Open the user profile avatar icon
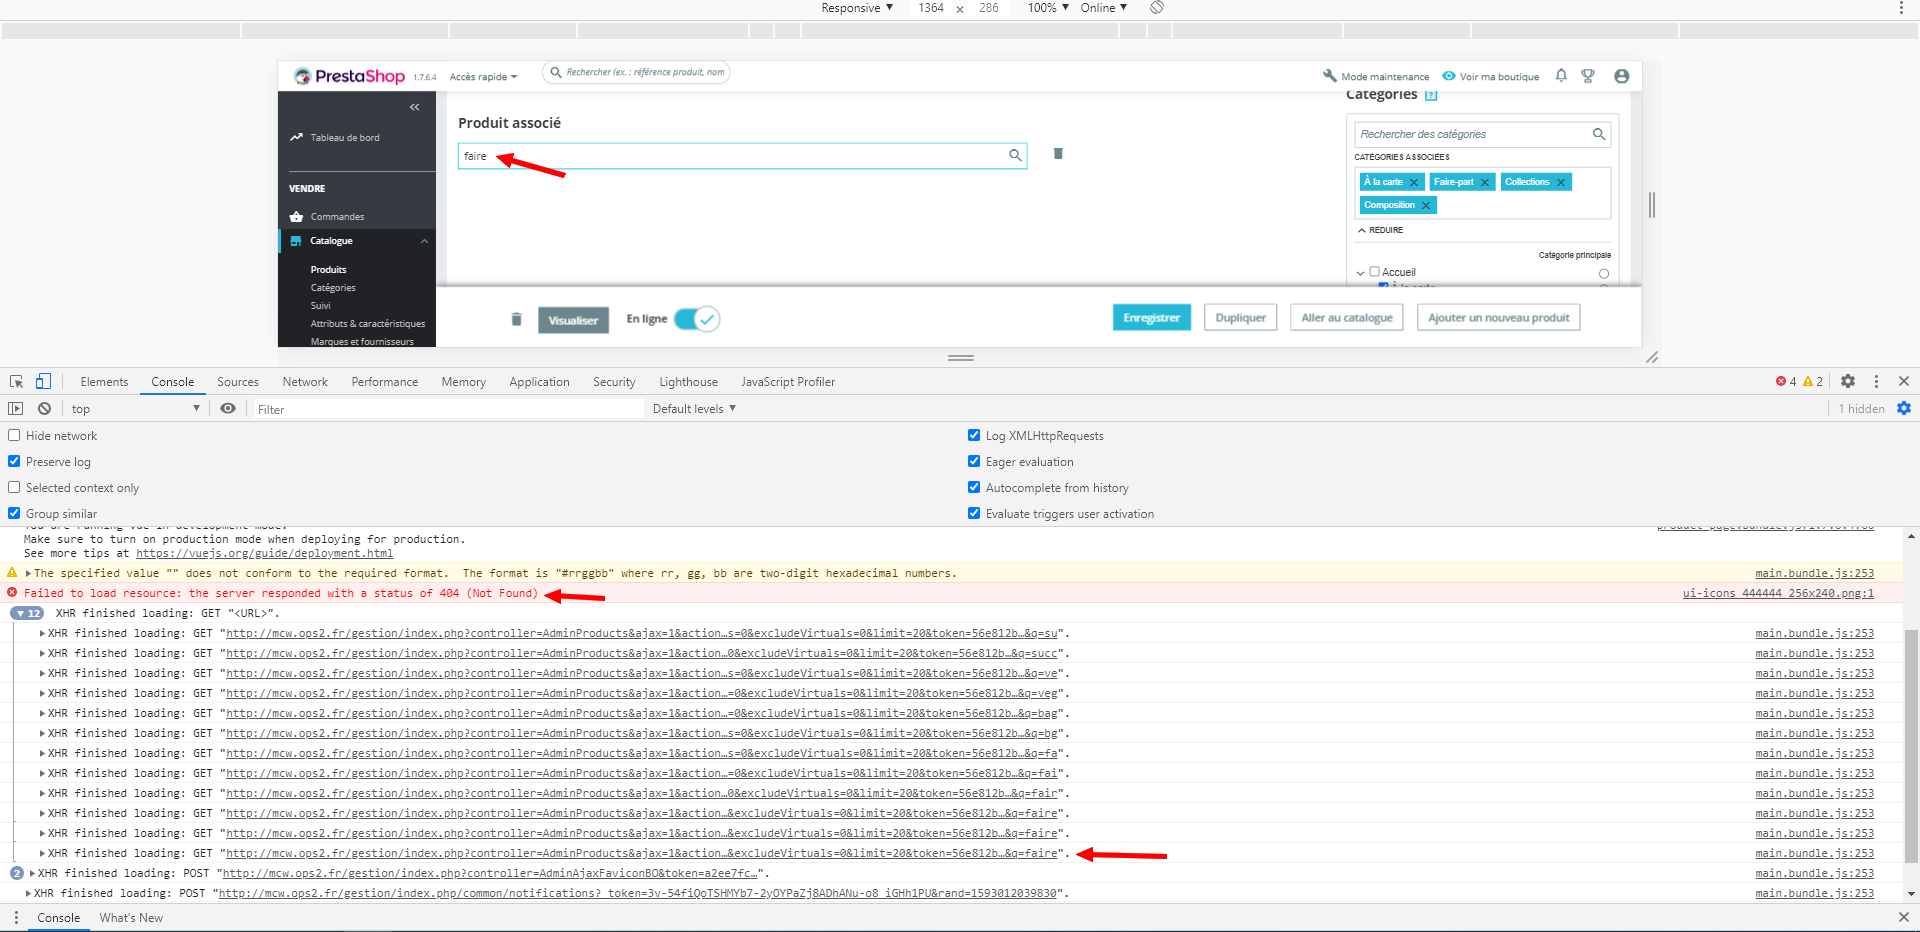1920x932 pixels. coord(1622,76)
